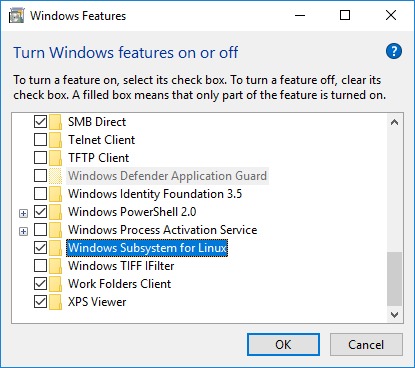415x368 pixels.
Task: Uncheck the Windows Subsystem for Linux checkbox
Action: pyautogui.click(x=40, y=248)
